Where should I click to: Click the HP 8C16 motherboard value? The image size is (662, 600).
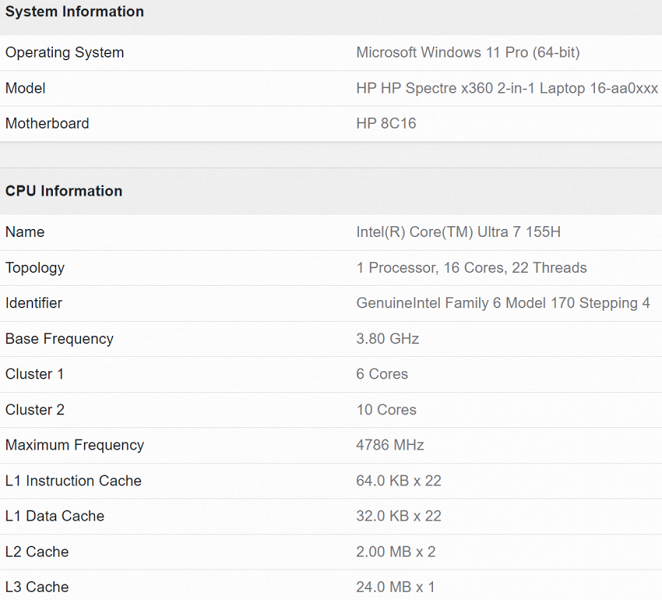[386, 124]
